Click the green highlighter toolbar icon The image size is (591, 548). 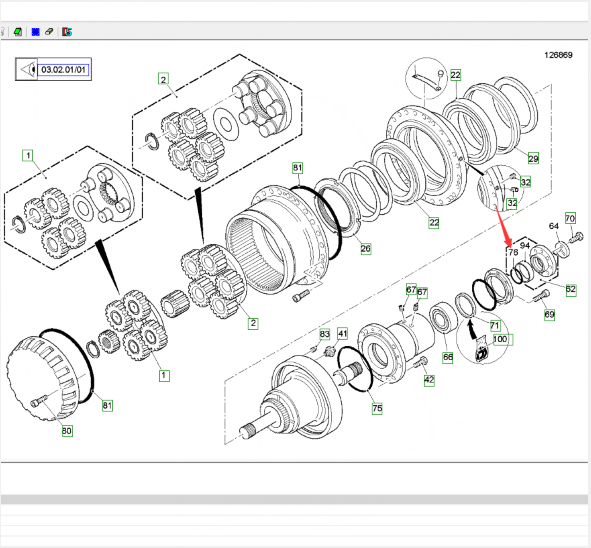click(18, 32)
